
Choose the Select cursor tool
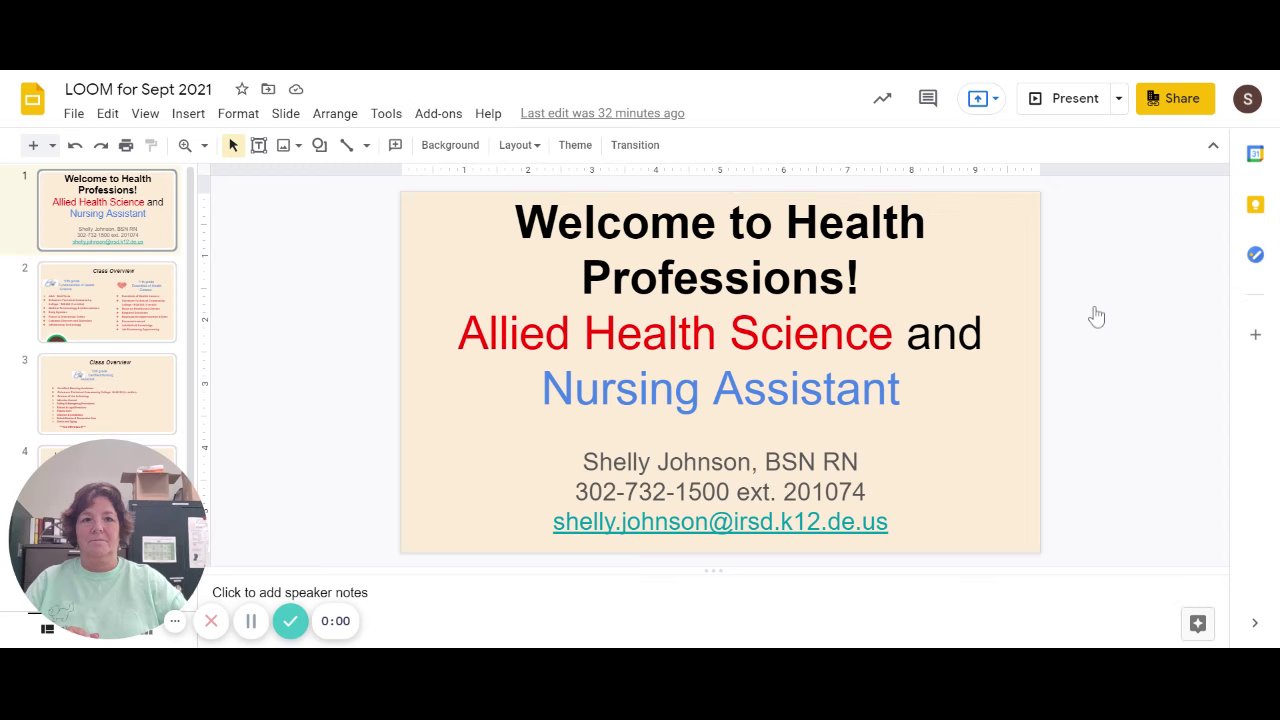tap(233, 145)
